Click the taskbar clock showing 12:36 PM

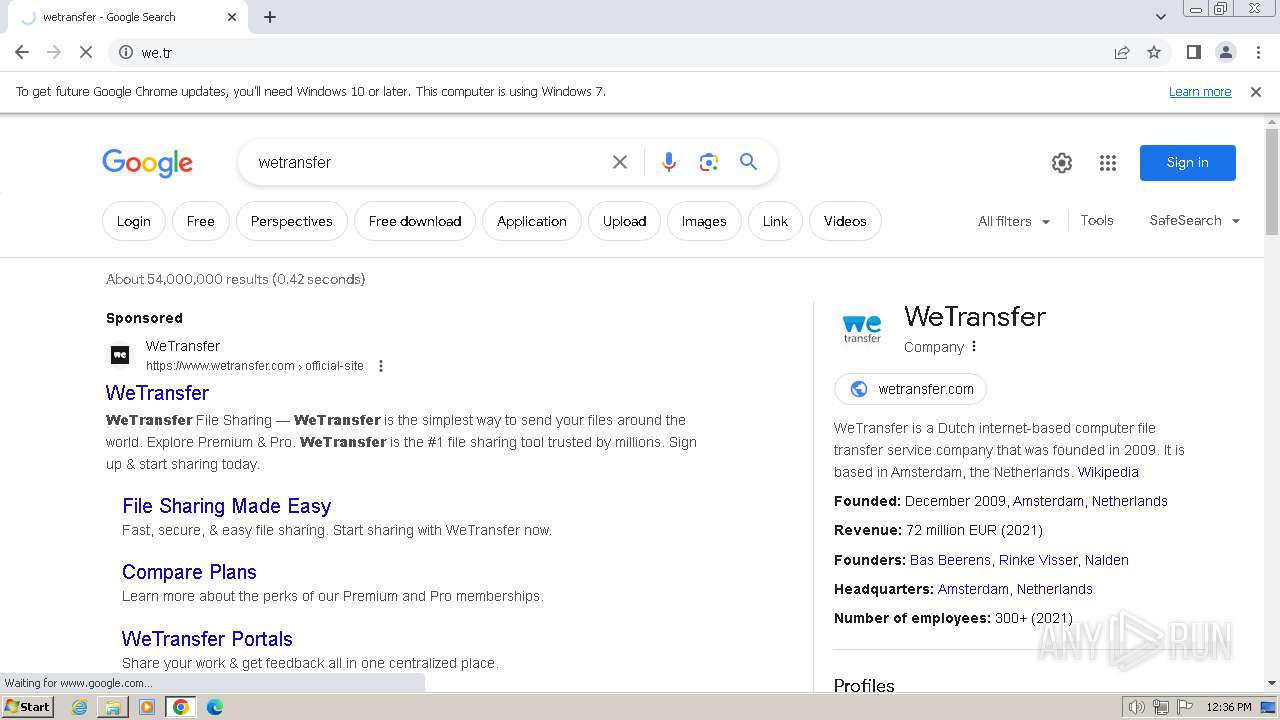[x=1229, y=707]
